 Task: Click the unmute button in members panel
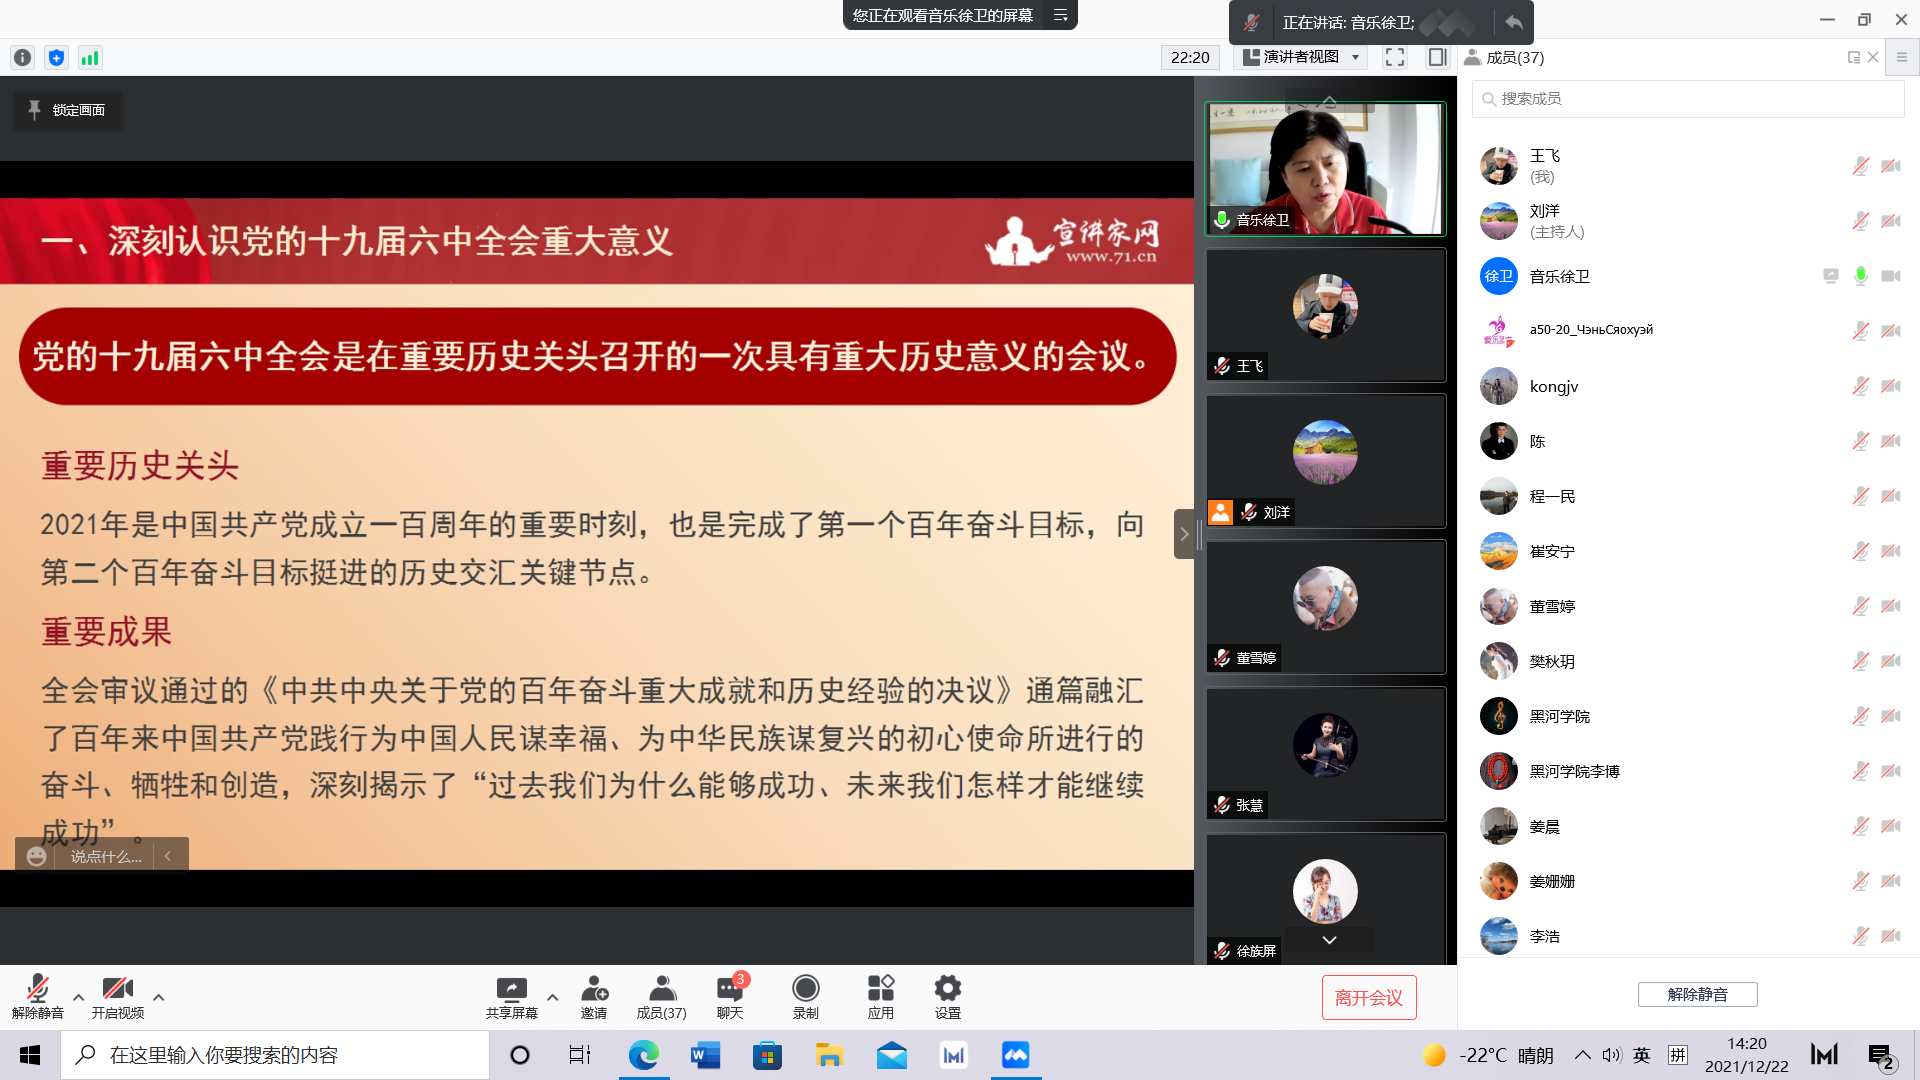coord(1697,994)
